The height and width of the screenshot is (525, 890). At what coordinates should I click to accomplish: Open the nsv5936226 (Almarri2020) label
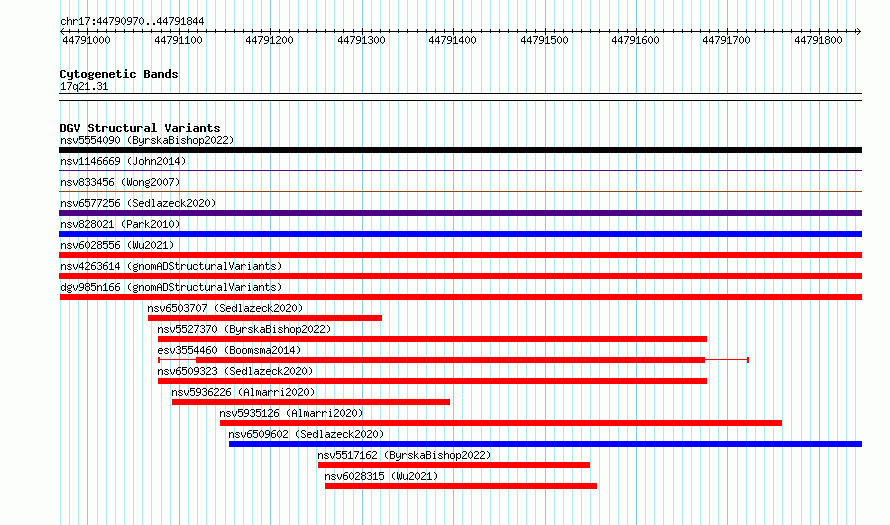(243, 392)
